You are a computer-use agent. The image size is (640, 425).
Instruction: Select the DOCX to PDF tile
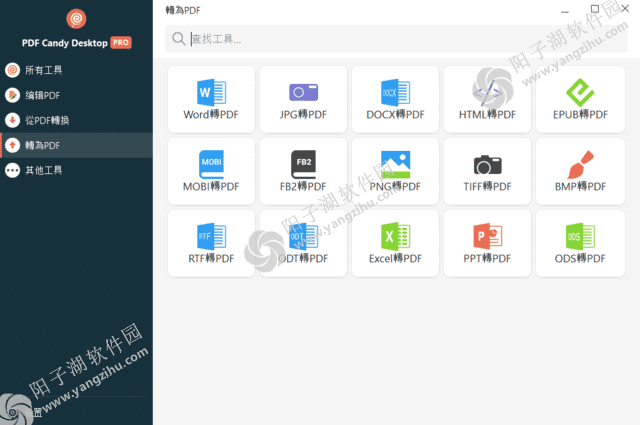point(395,99)
